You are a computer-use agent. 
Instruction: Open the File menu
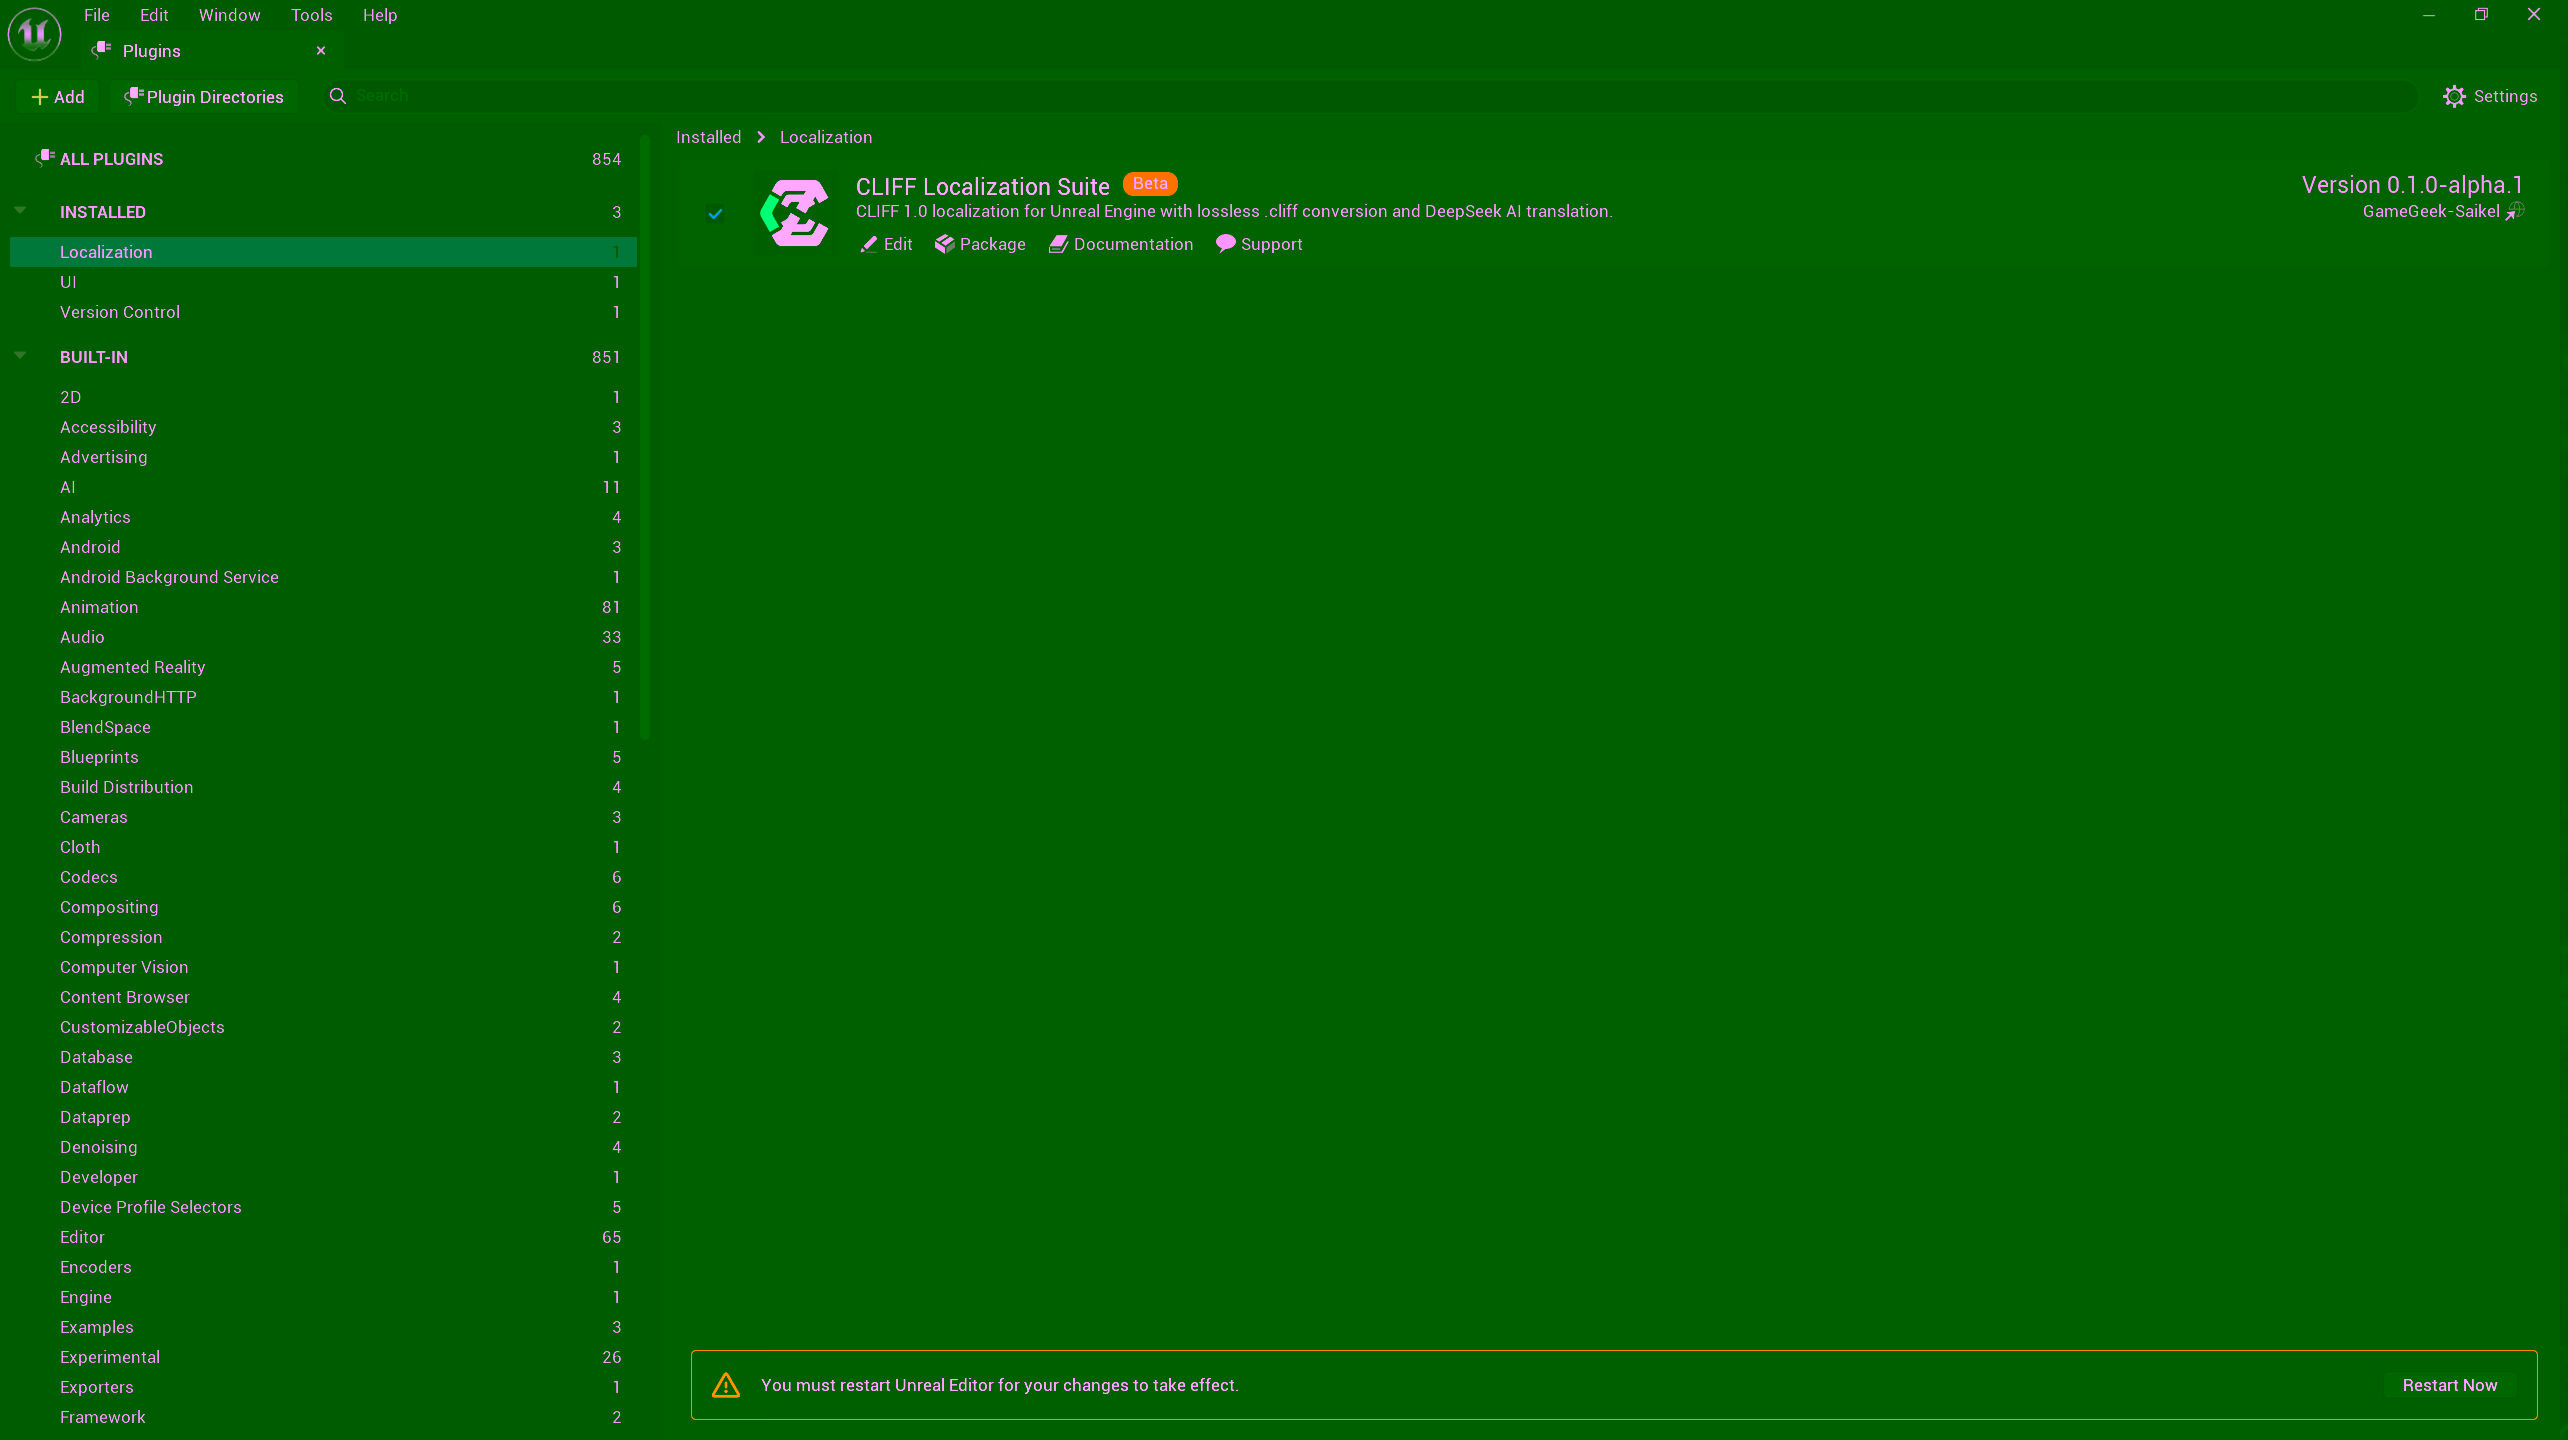[97, 15]
